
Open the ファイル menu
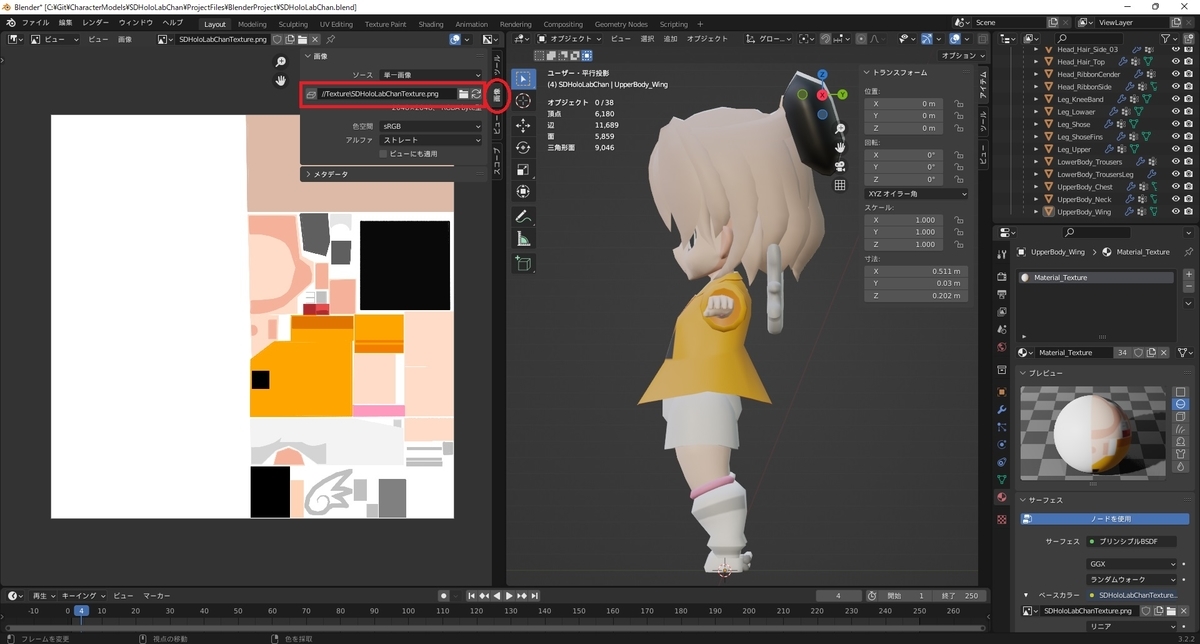tap(34, 22)
